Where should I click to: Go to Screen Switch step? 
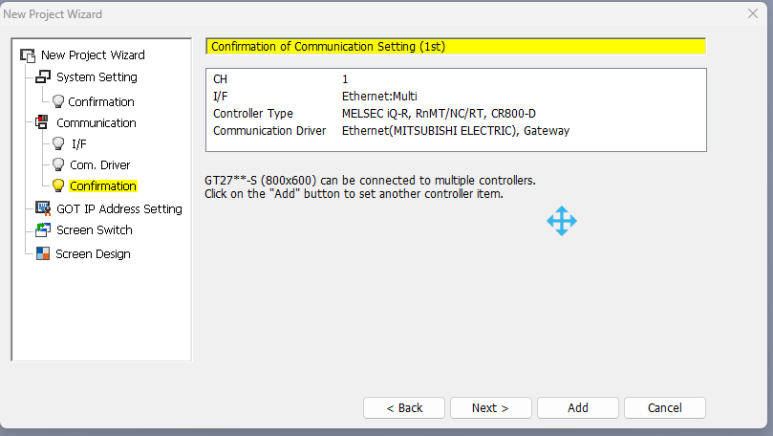point(94,230)
